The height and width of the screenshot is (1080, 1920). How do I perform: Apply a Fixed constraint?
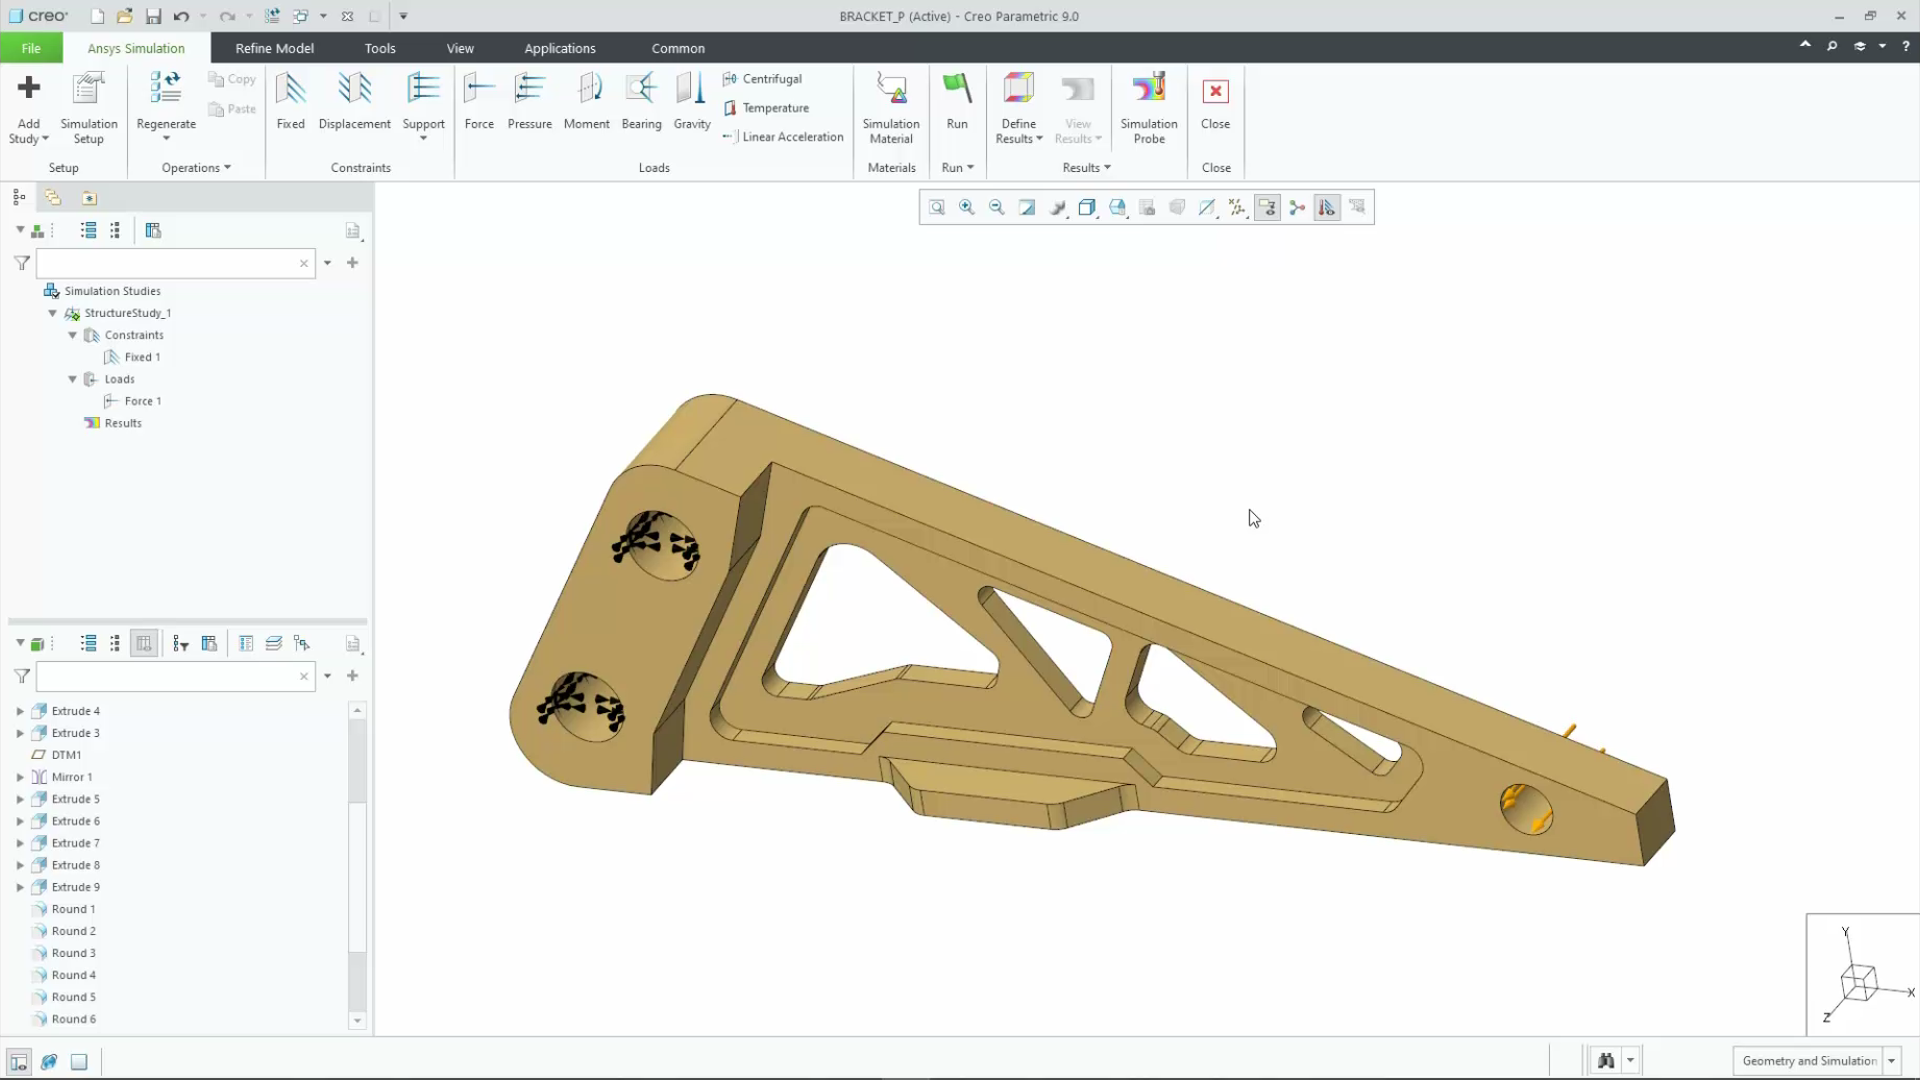[290, 100]
